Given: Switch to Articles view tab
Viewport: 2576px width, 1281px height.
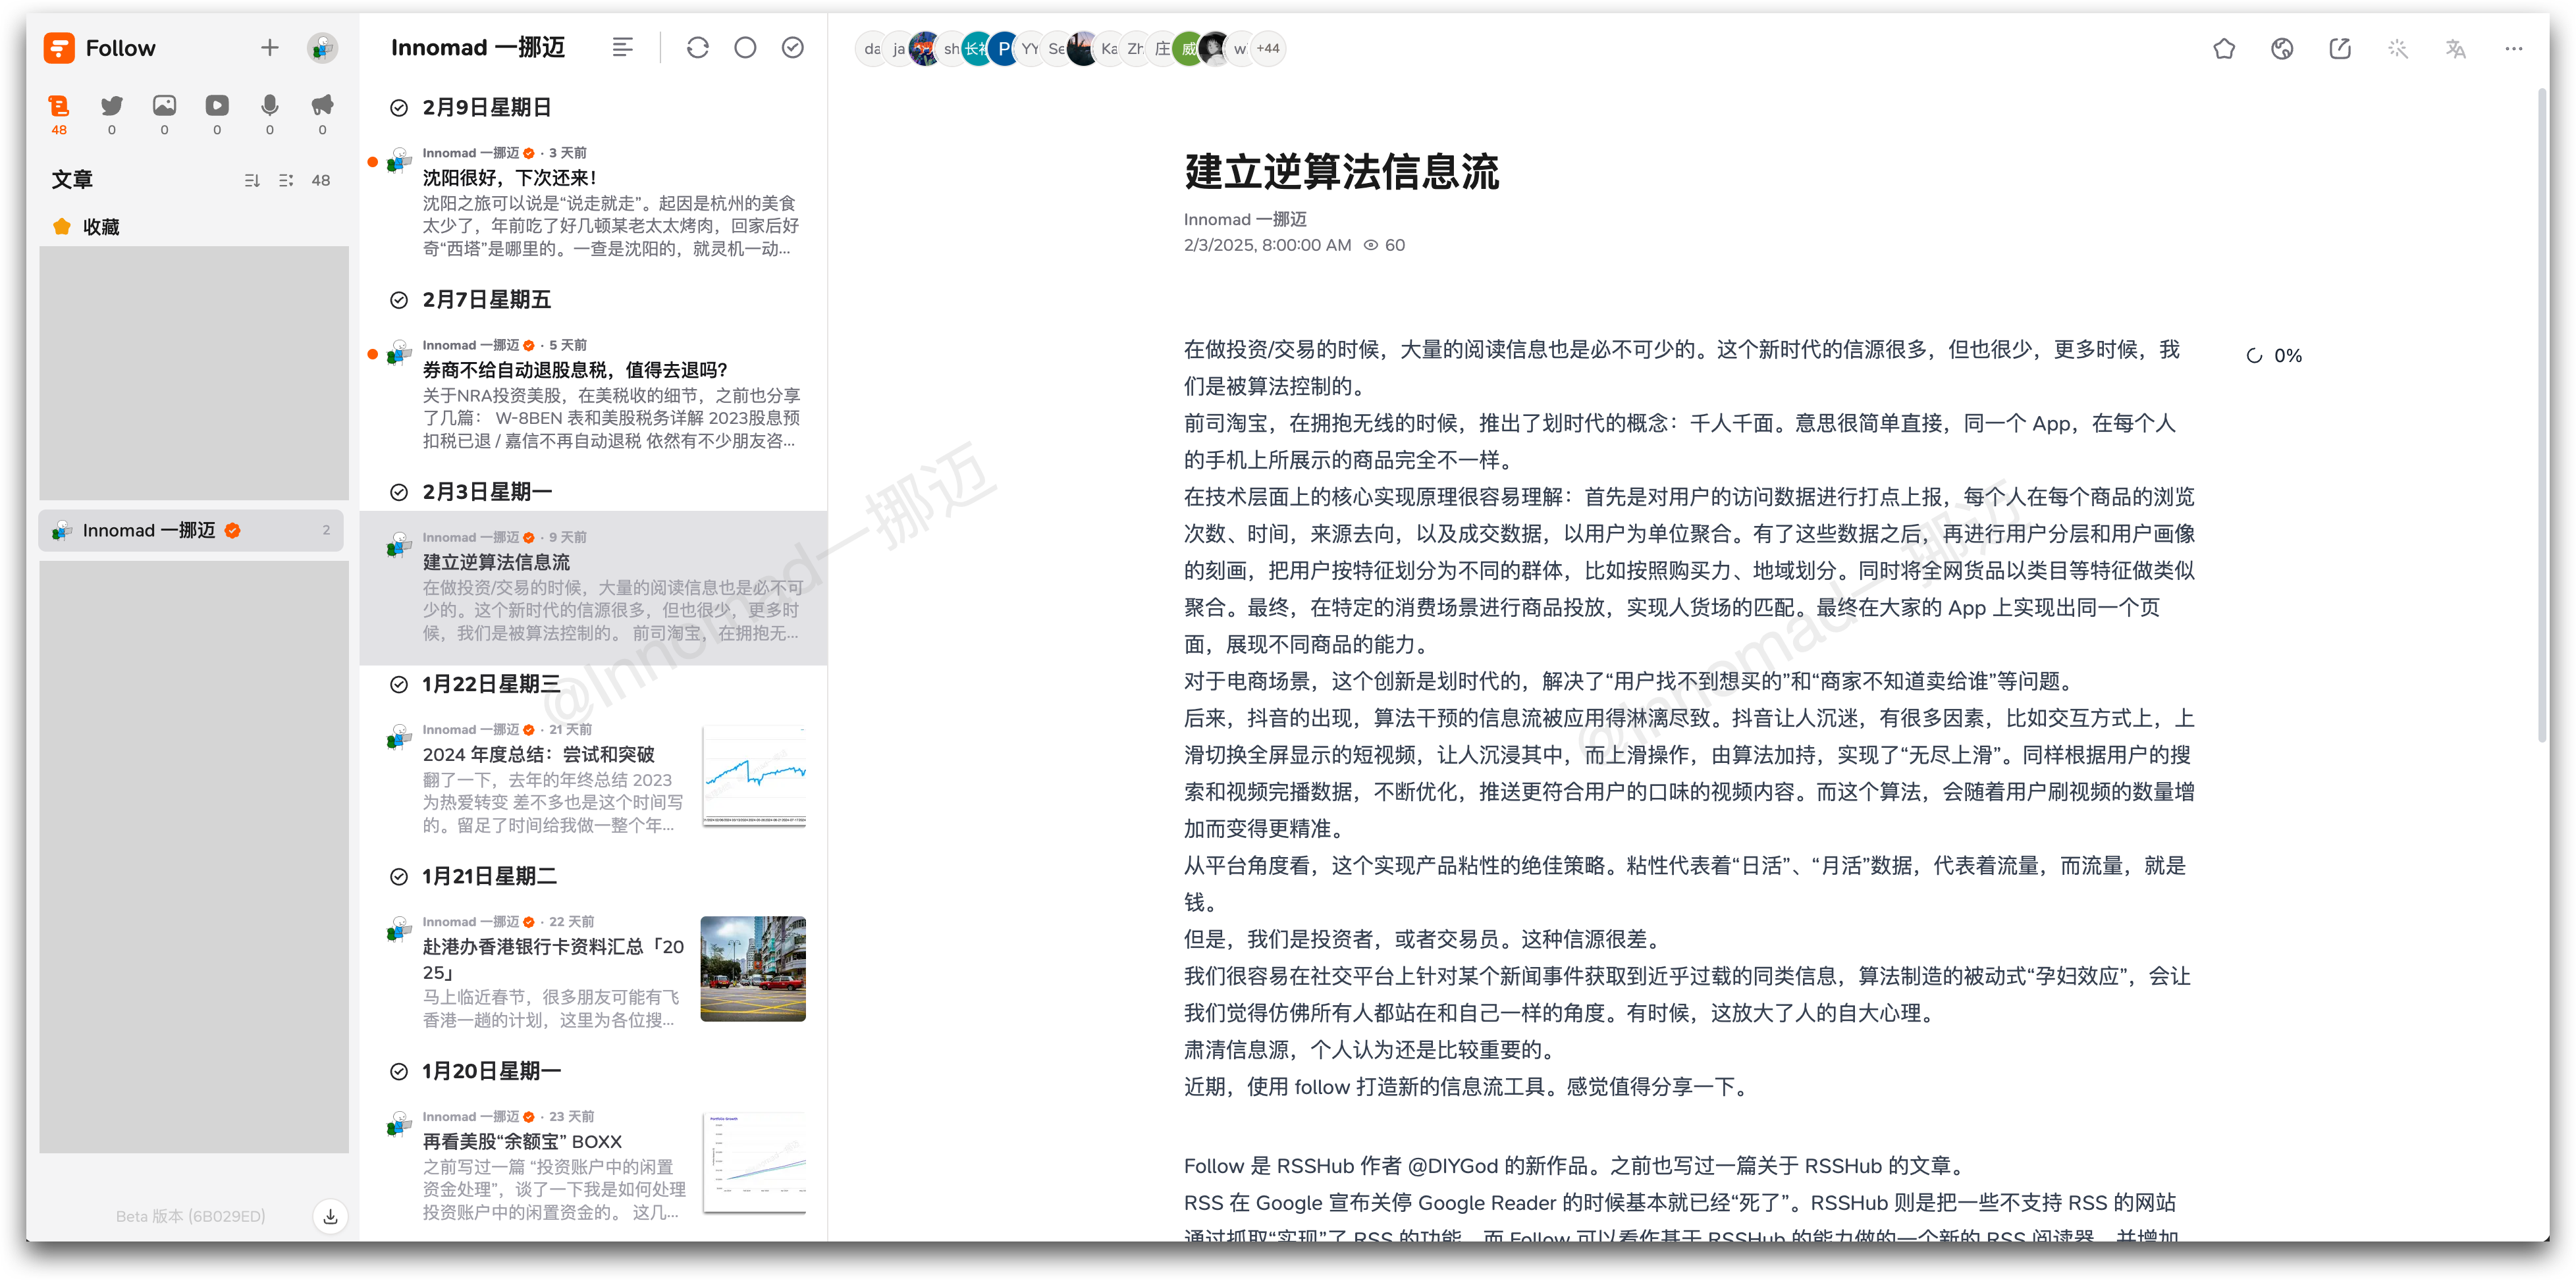Looking at the screenshot, I should click(x=59, y=113).
